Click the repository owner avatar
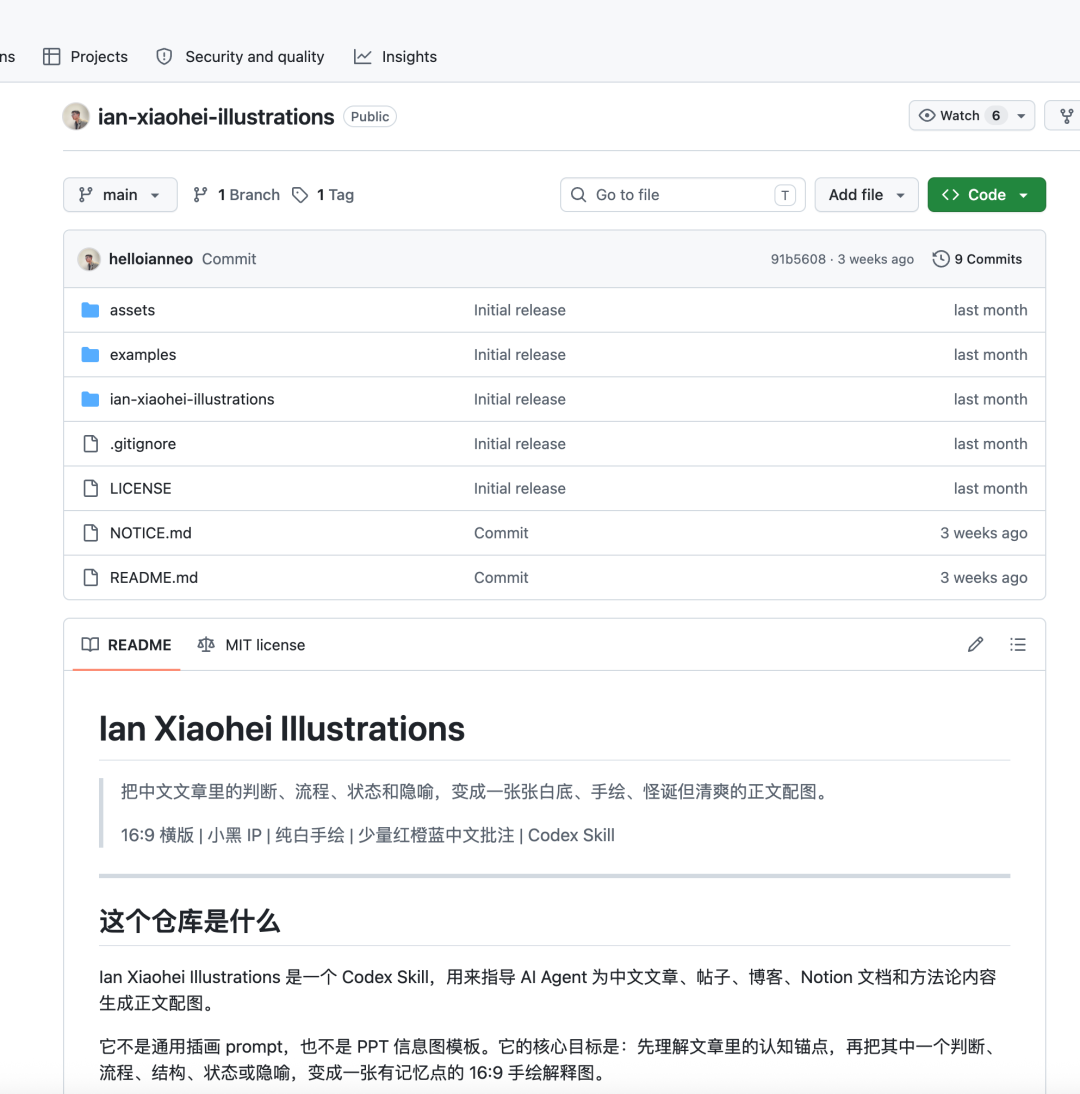The height and width of the screenshot is (1094, 1080). 76,117
